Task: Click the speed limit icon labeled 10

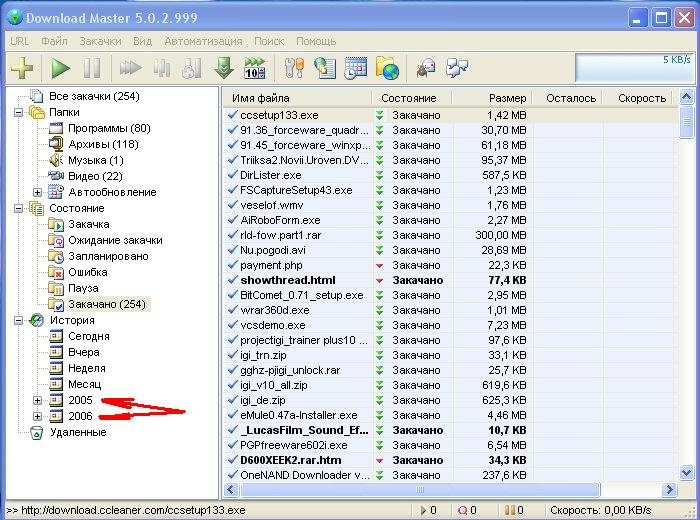Action: (x=254, y=68)
